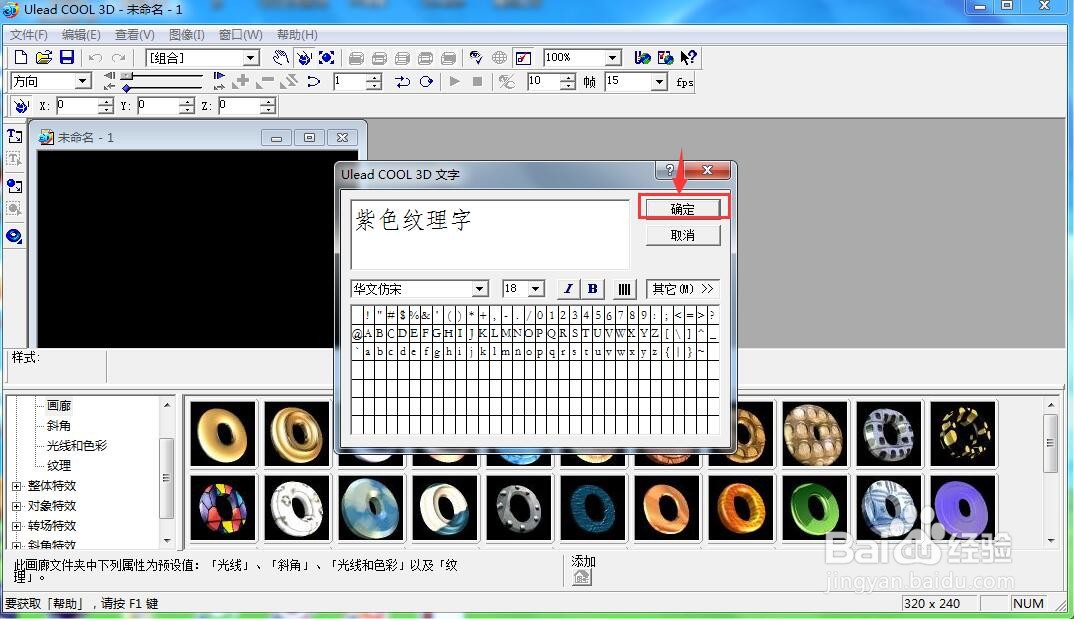
Task: Click the wireframe globe icon
Action: tap(500, 58)
